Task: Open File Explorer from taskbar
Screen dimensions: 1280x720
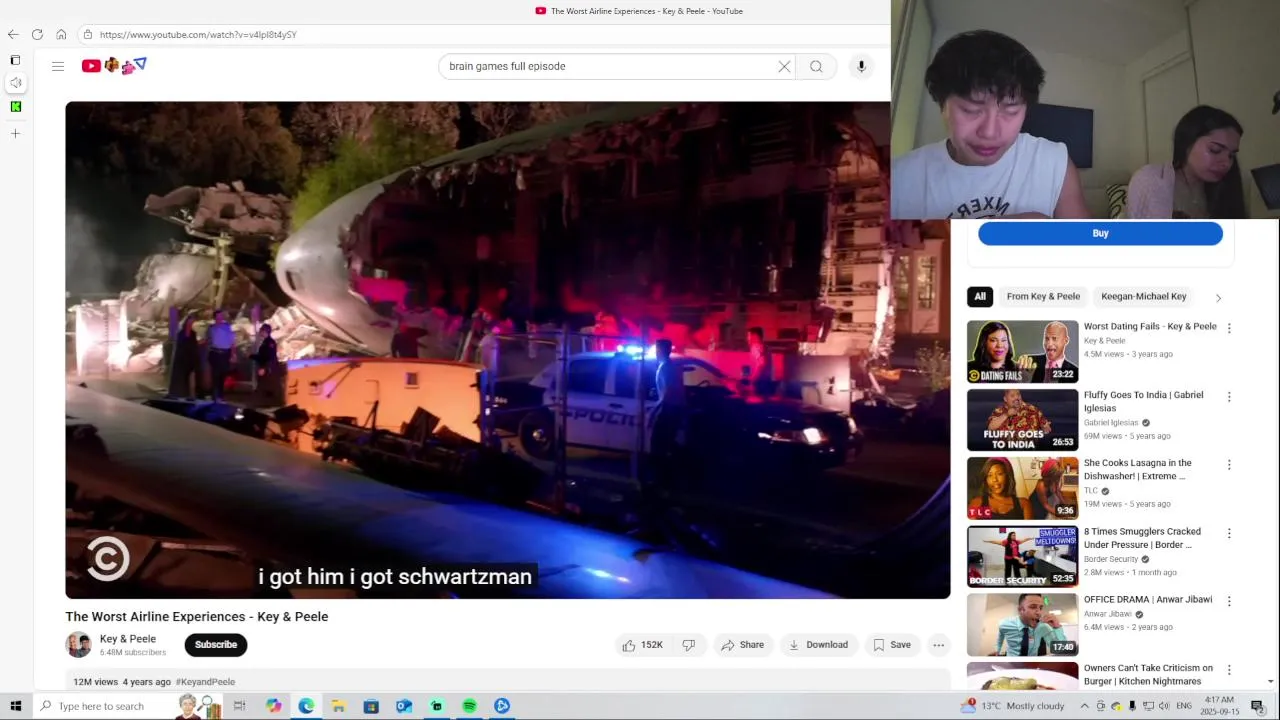Action: pos(339,706)
